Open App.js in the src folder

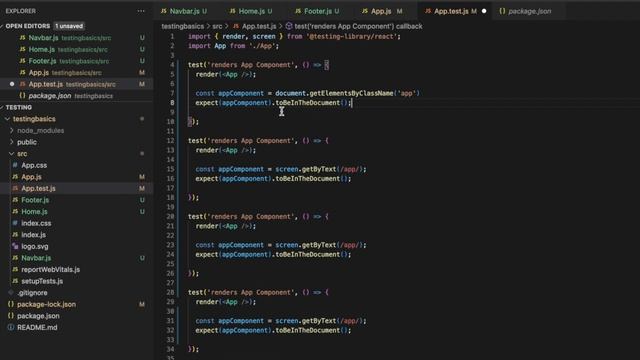click(31, 177)
